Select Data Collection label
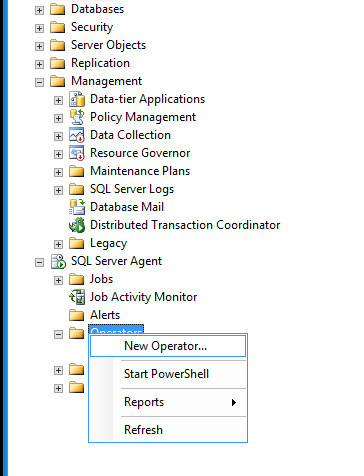 130,135
